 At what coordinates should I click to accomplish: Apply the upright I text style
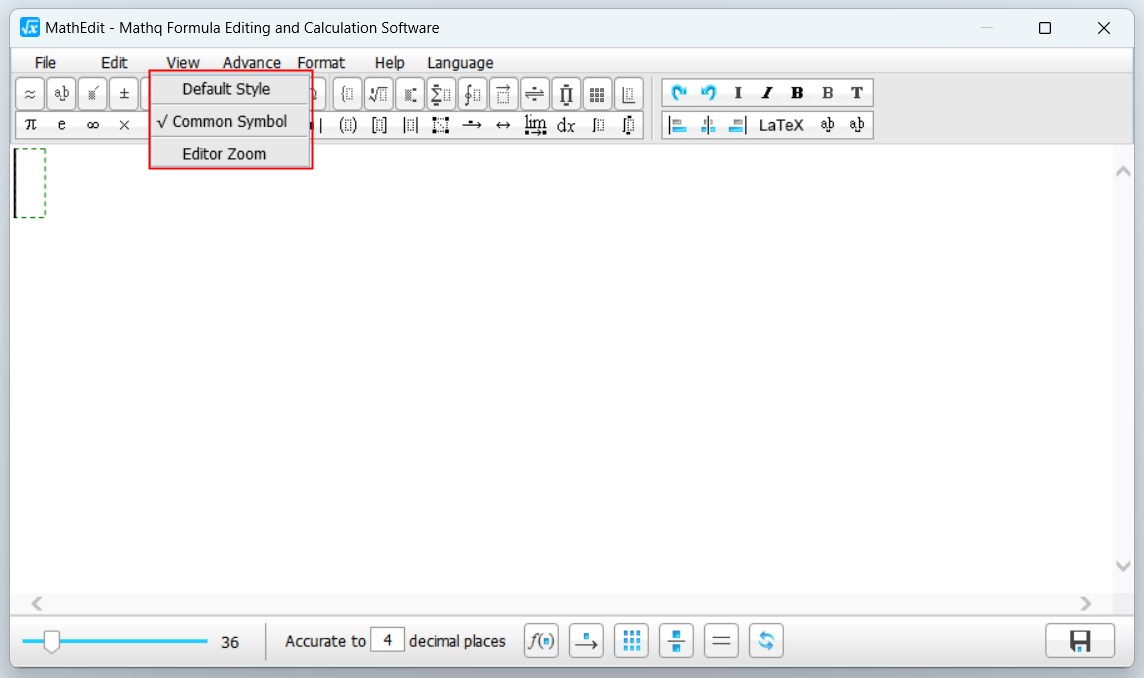pos(738,93)
